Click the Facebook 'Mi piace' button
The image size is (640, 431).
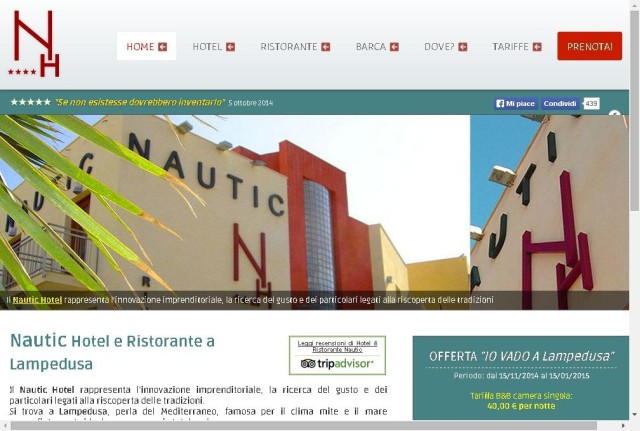tap(516, 104)
